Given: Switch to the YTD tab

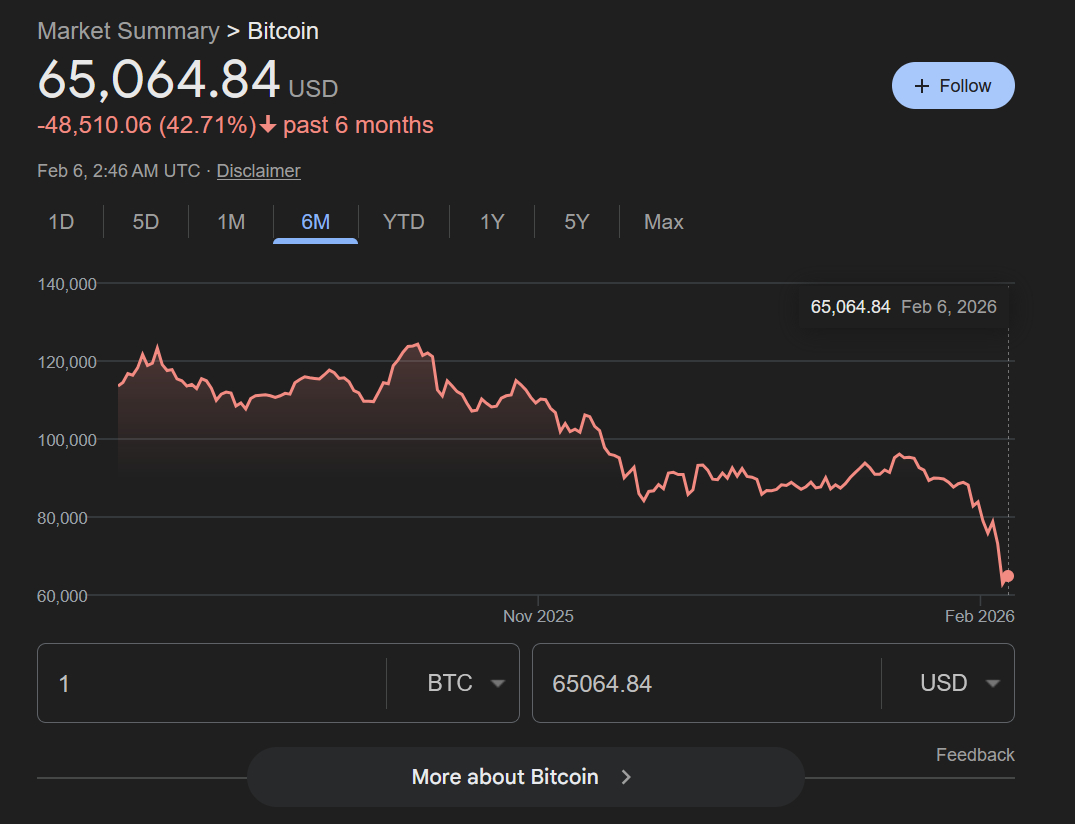Looking at the screenshot, I should (404, 222).
